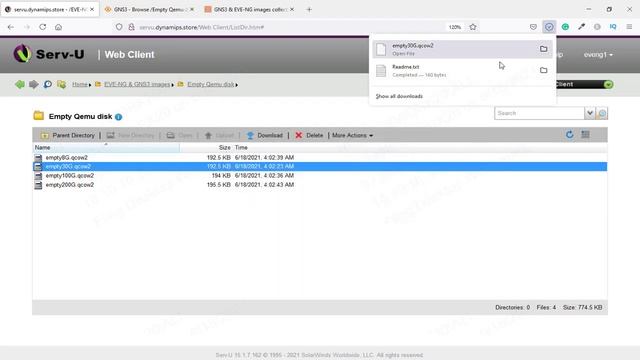The height and width of the screenshot is (360, 640).
Task: Expand breadcrumb arrow after Home
Action: 90,85
